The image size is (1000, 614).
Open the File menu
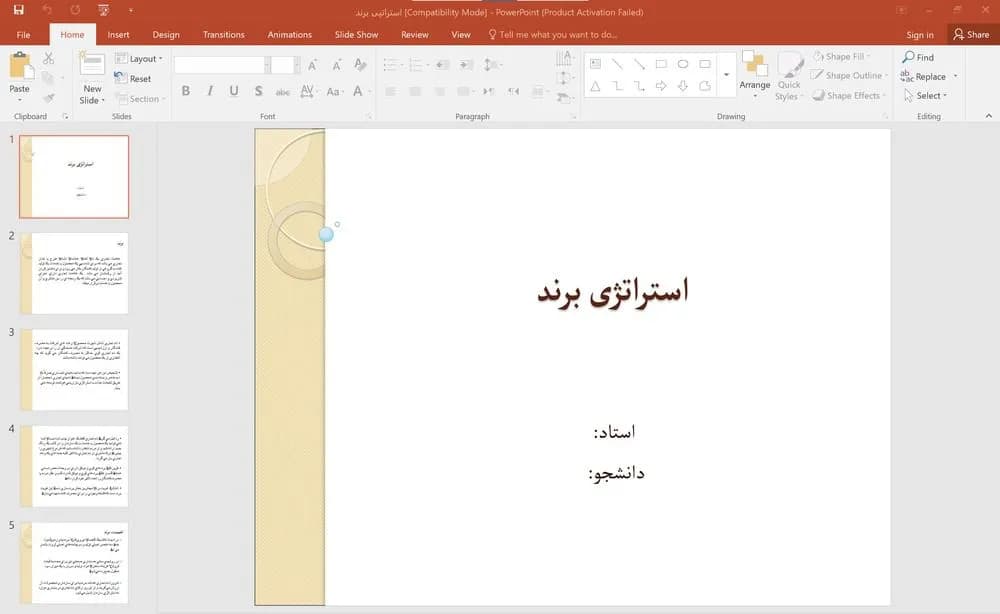[24, 34]
